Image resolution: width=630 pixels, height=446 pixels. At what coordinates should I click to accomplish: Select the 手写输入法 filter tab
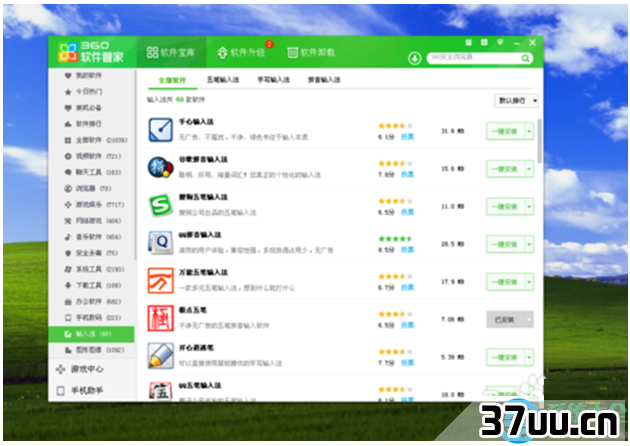pyautogui.click(x=274, y=80)
